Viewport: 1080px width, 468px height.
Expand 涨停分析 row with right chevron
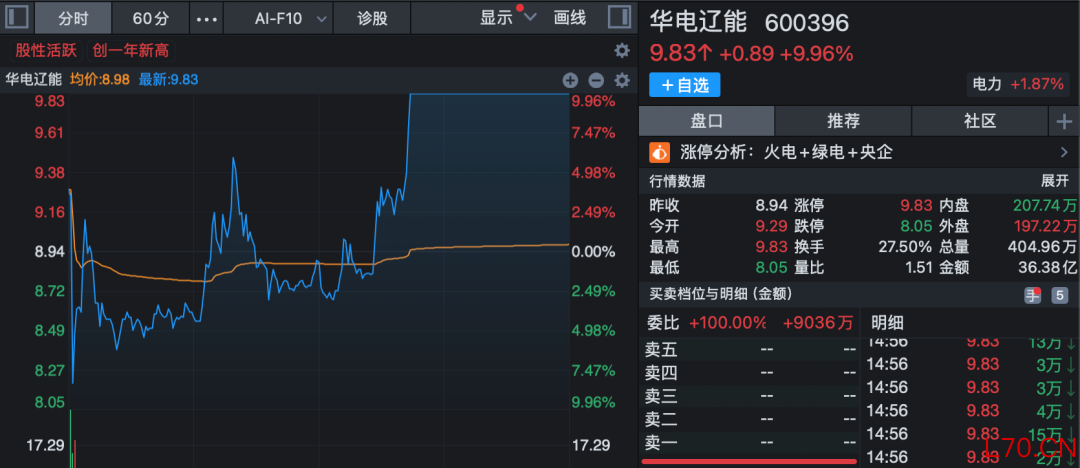1064,152
